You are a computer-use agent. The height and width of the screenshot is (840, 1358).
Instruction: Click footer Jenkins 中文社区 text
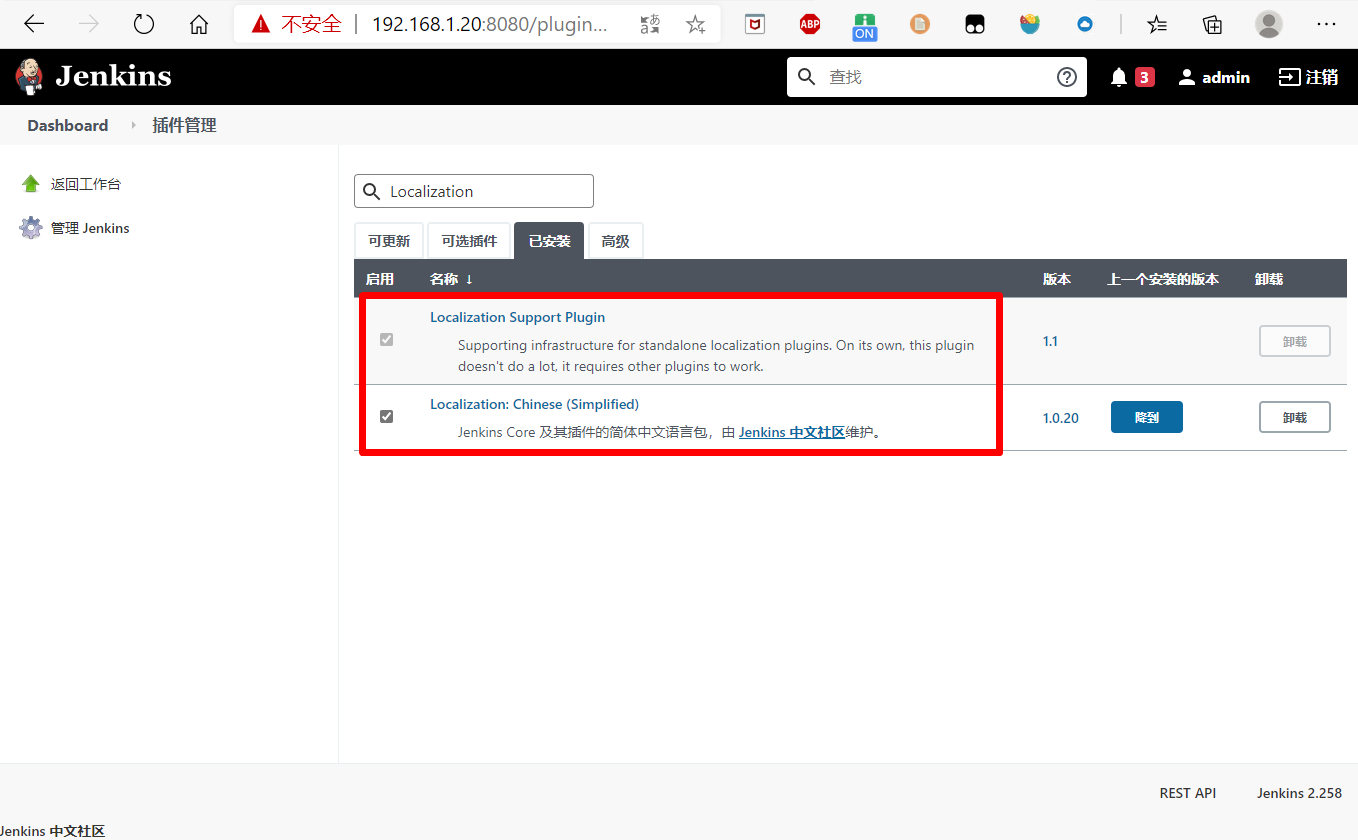(52, 831)
